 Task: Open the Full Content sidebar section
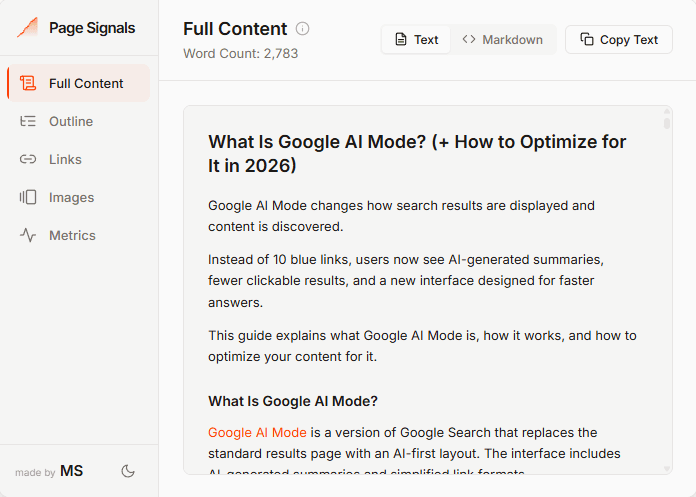pyautogui.click(x=79, y=83)
